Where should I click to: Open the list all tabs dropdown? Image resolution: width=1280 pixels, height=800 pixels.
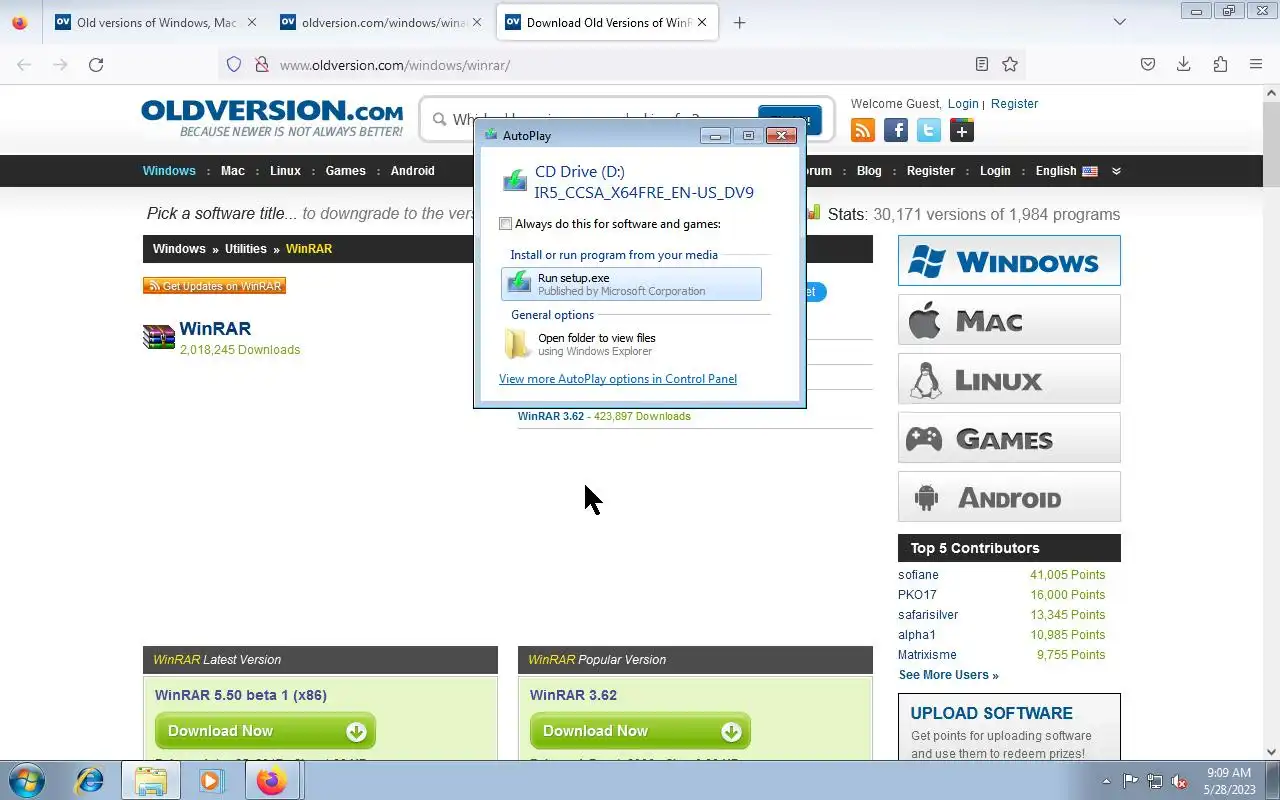click(x=1120, y=22)
